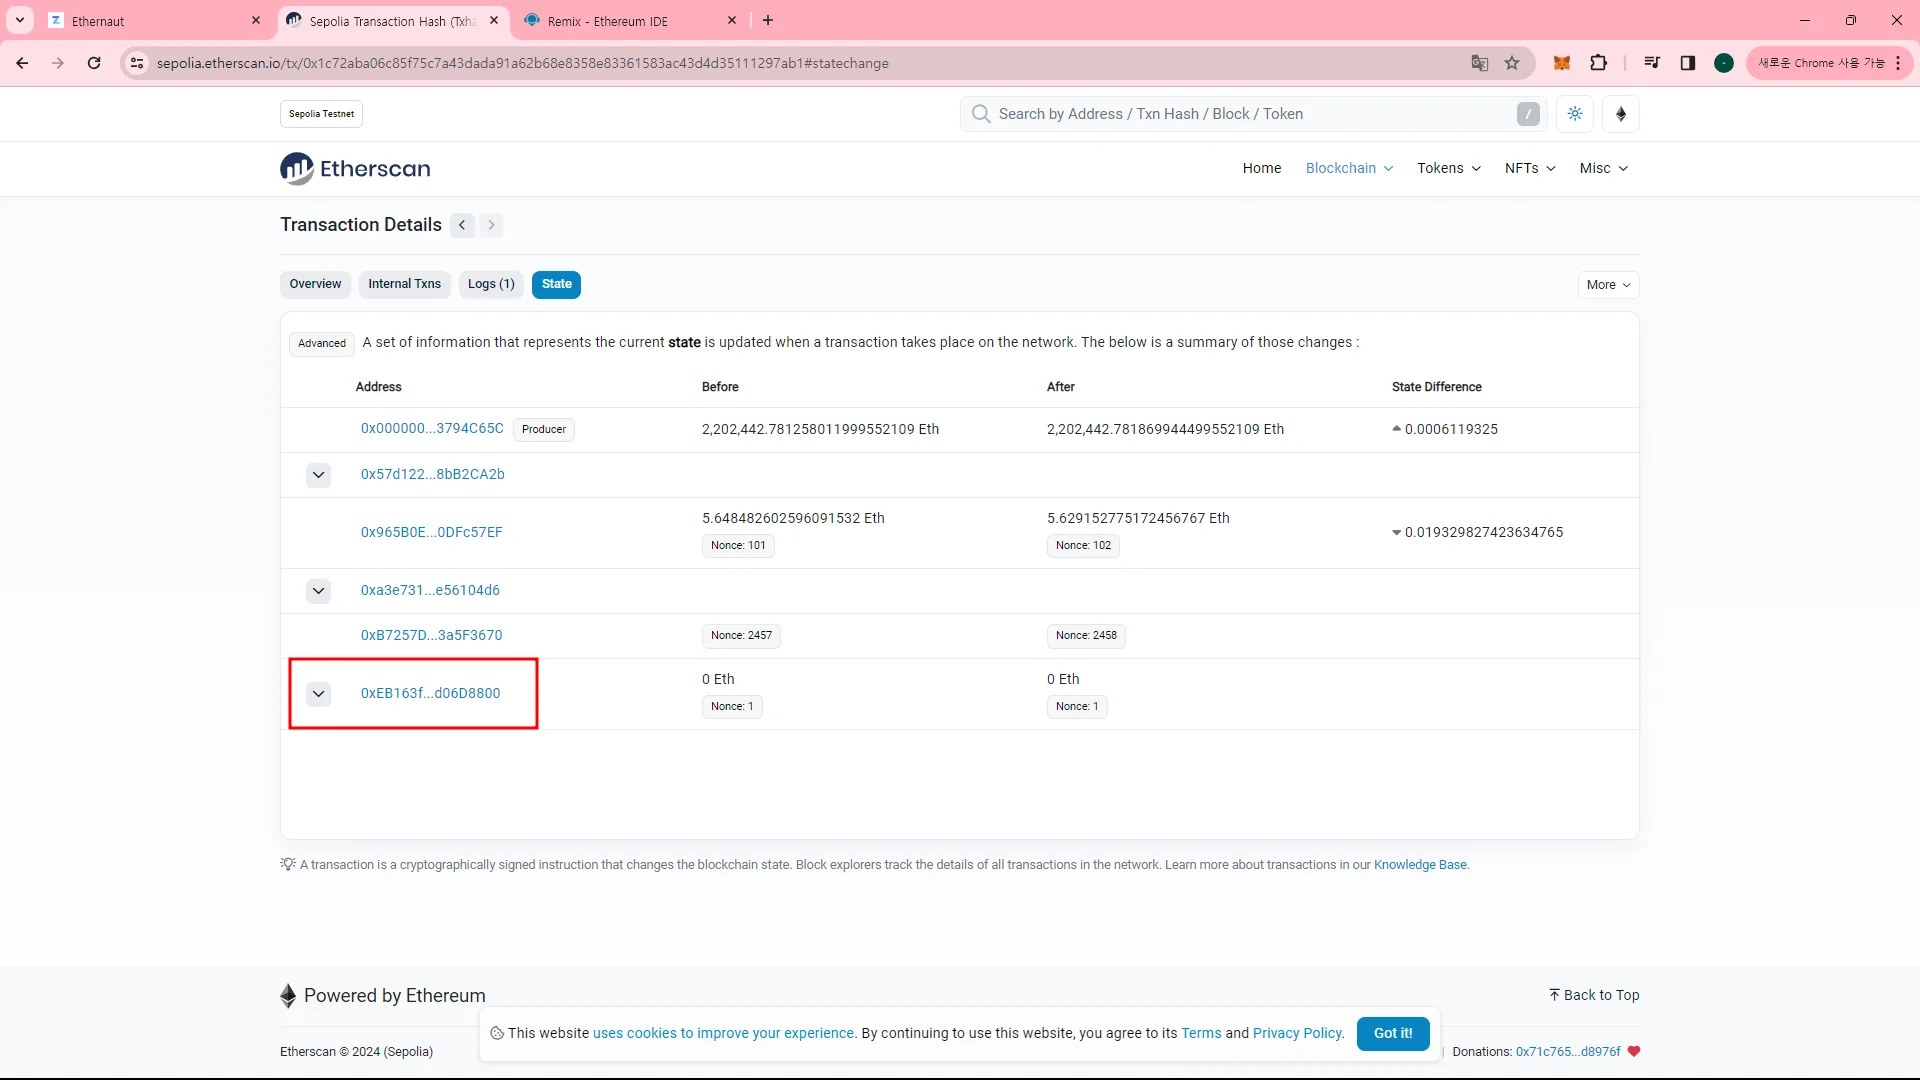Open the cookies experience link

coord(723,1034)
